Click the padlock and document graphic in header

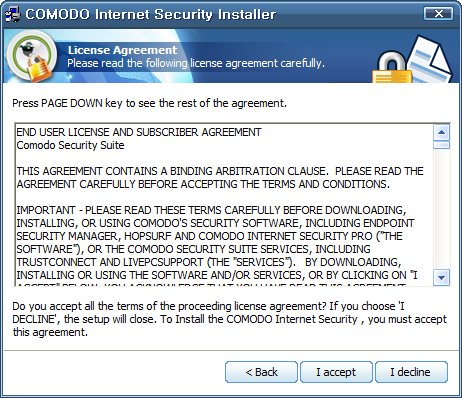412,60
